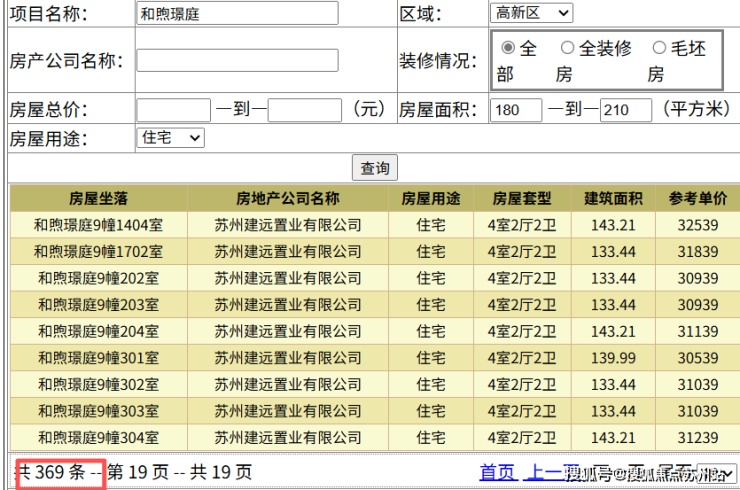
Task: Click the 参考单价 column header
Action: click(697, 198)
